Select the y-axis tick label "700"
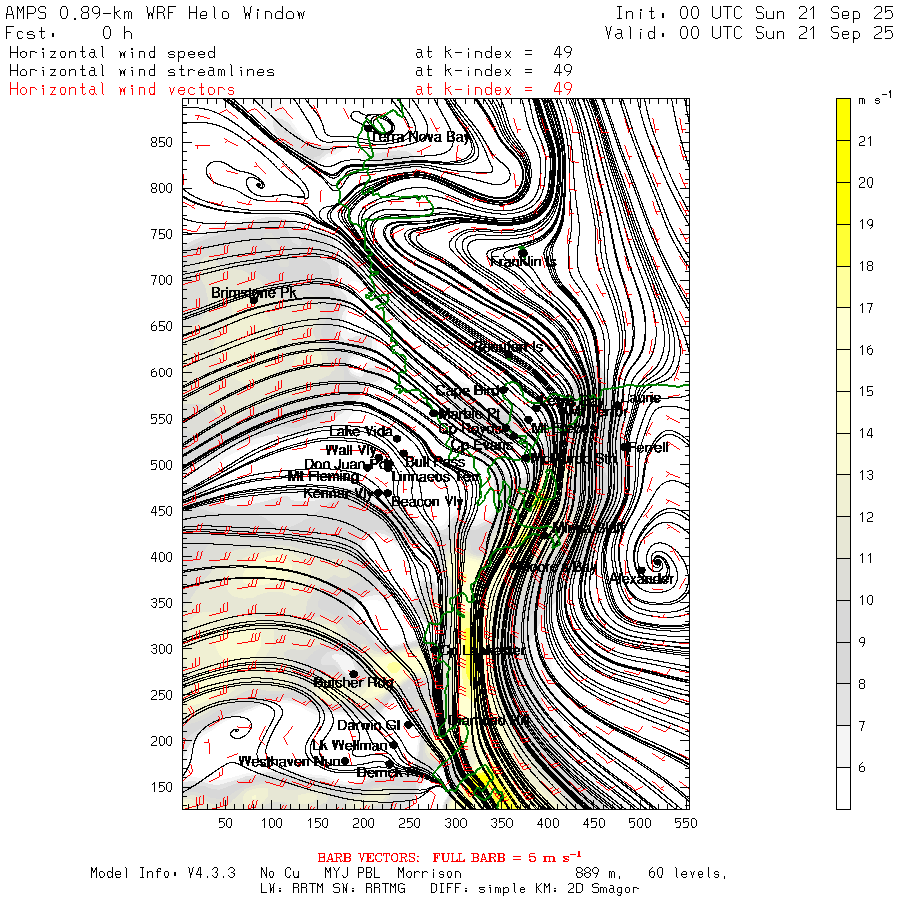 pos(161,281)
